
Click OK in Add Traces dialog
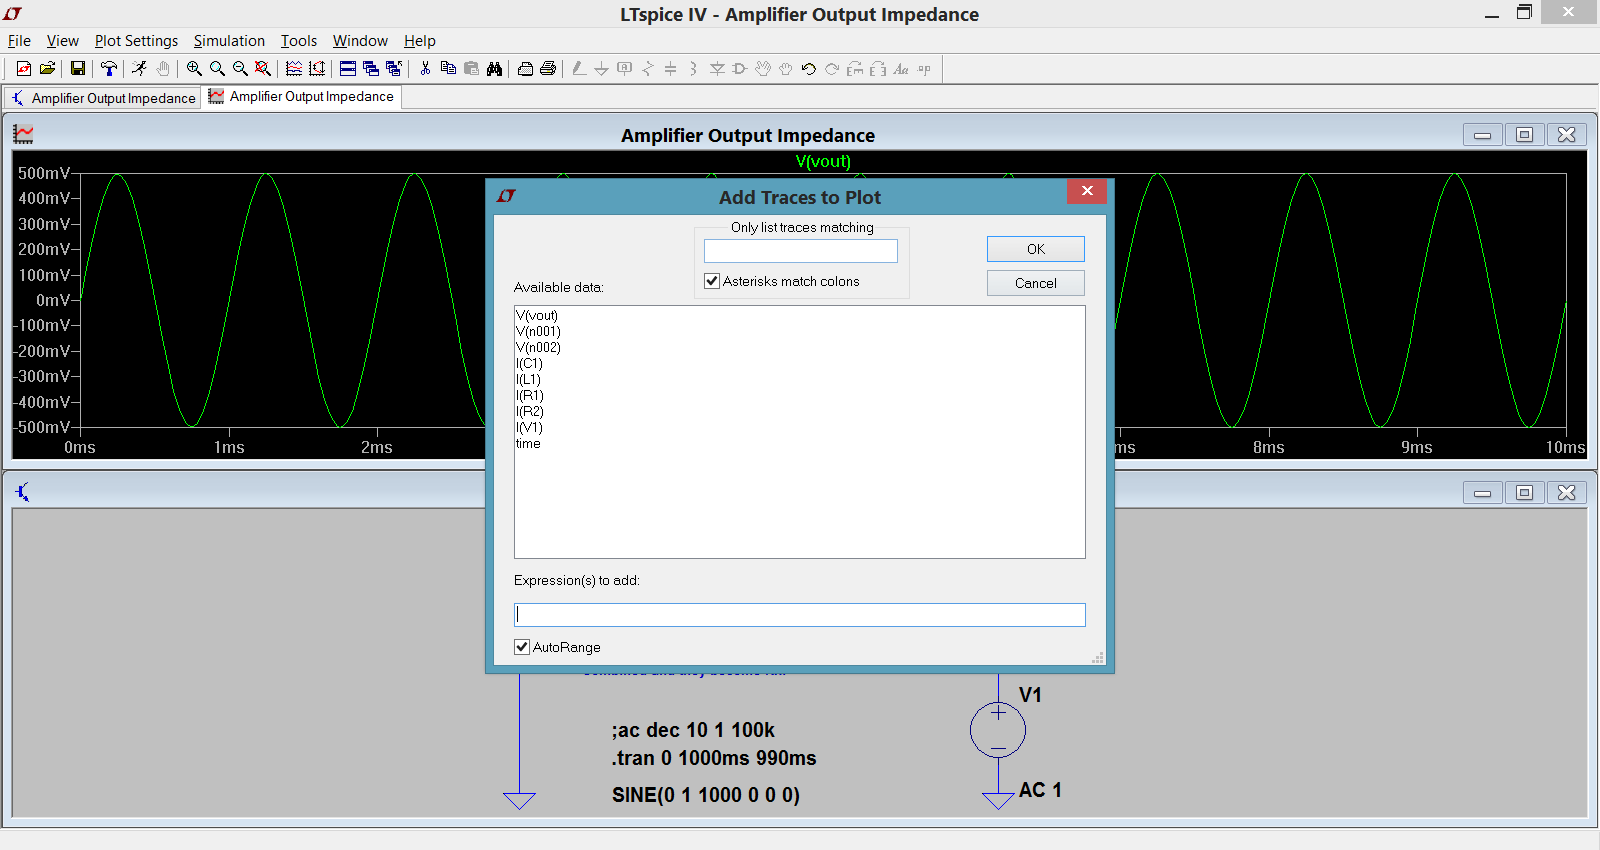[x=1036, y=249]
